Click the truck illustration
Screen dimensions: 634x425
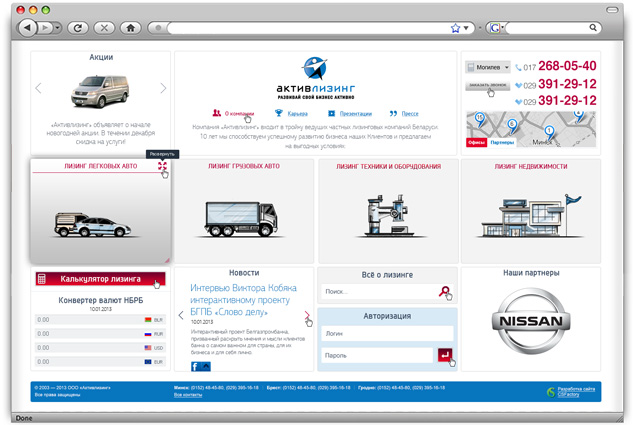[241, 219]
